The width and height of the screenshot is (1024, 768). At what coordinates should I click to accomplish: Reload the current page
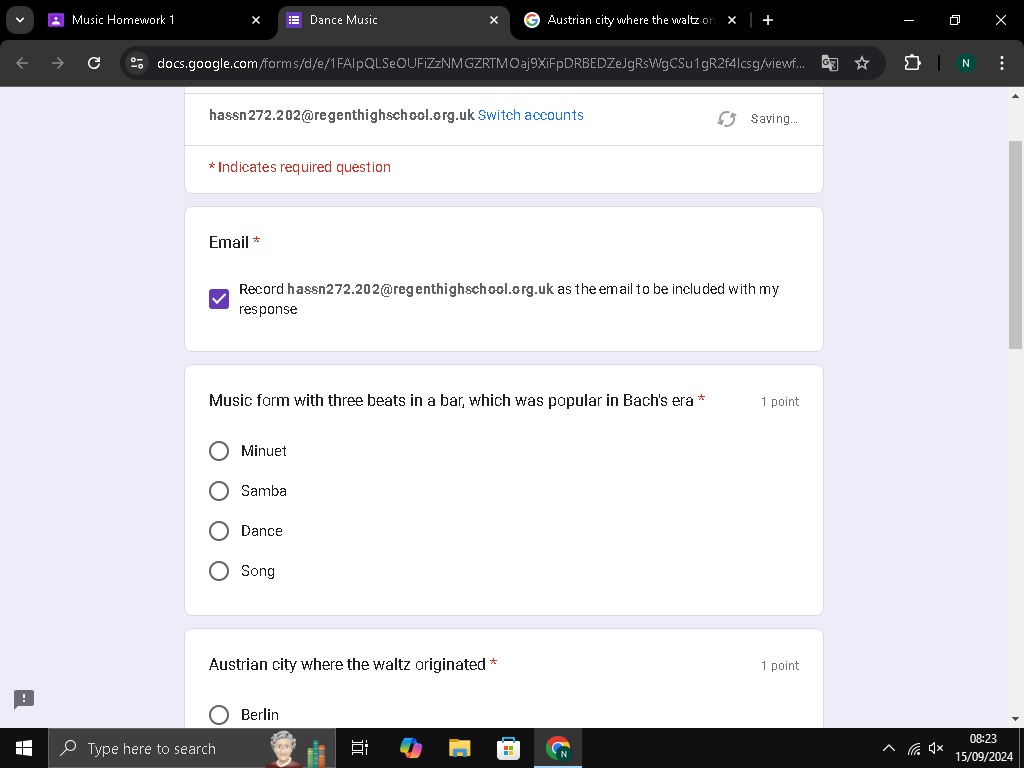tap(94, 63)
